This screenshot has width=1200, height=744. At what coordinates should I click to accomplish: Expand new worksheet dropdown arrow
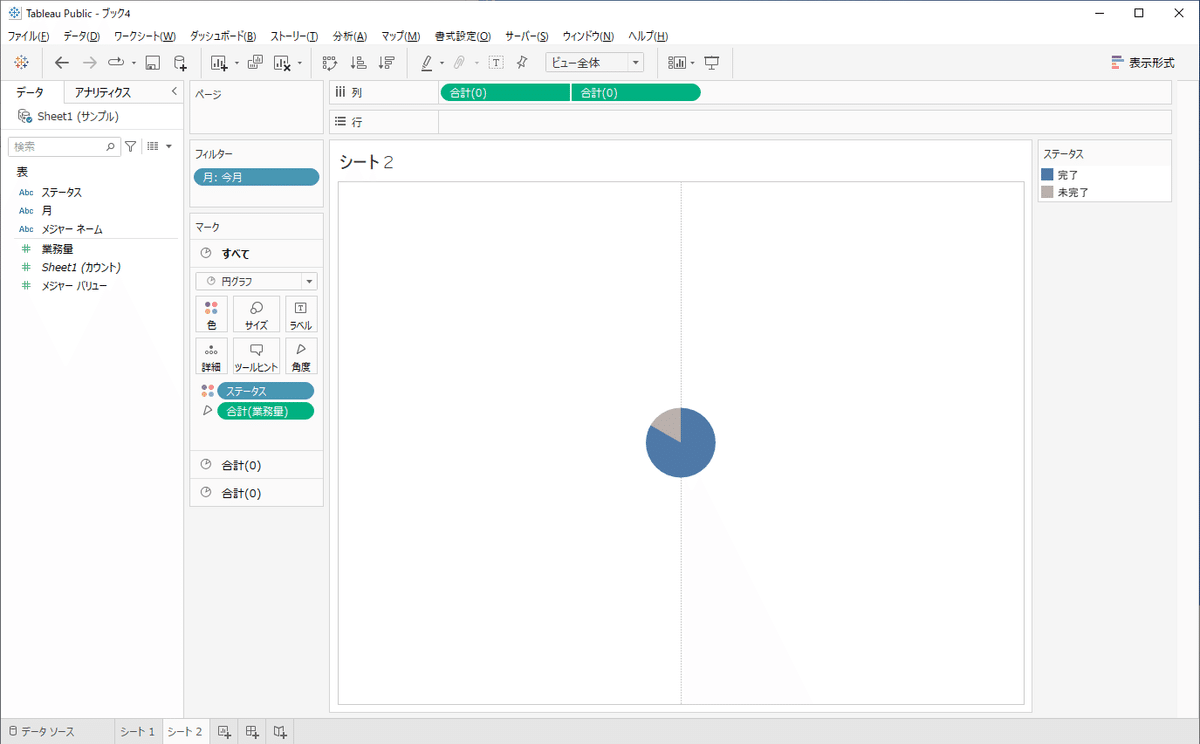click(x=237, y=63)
